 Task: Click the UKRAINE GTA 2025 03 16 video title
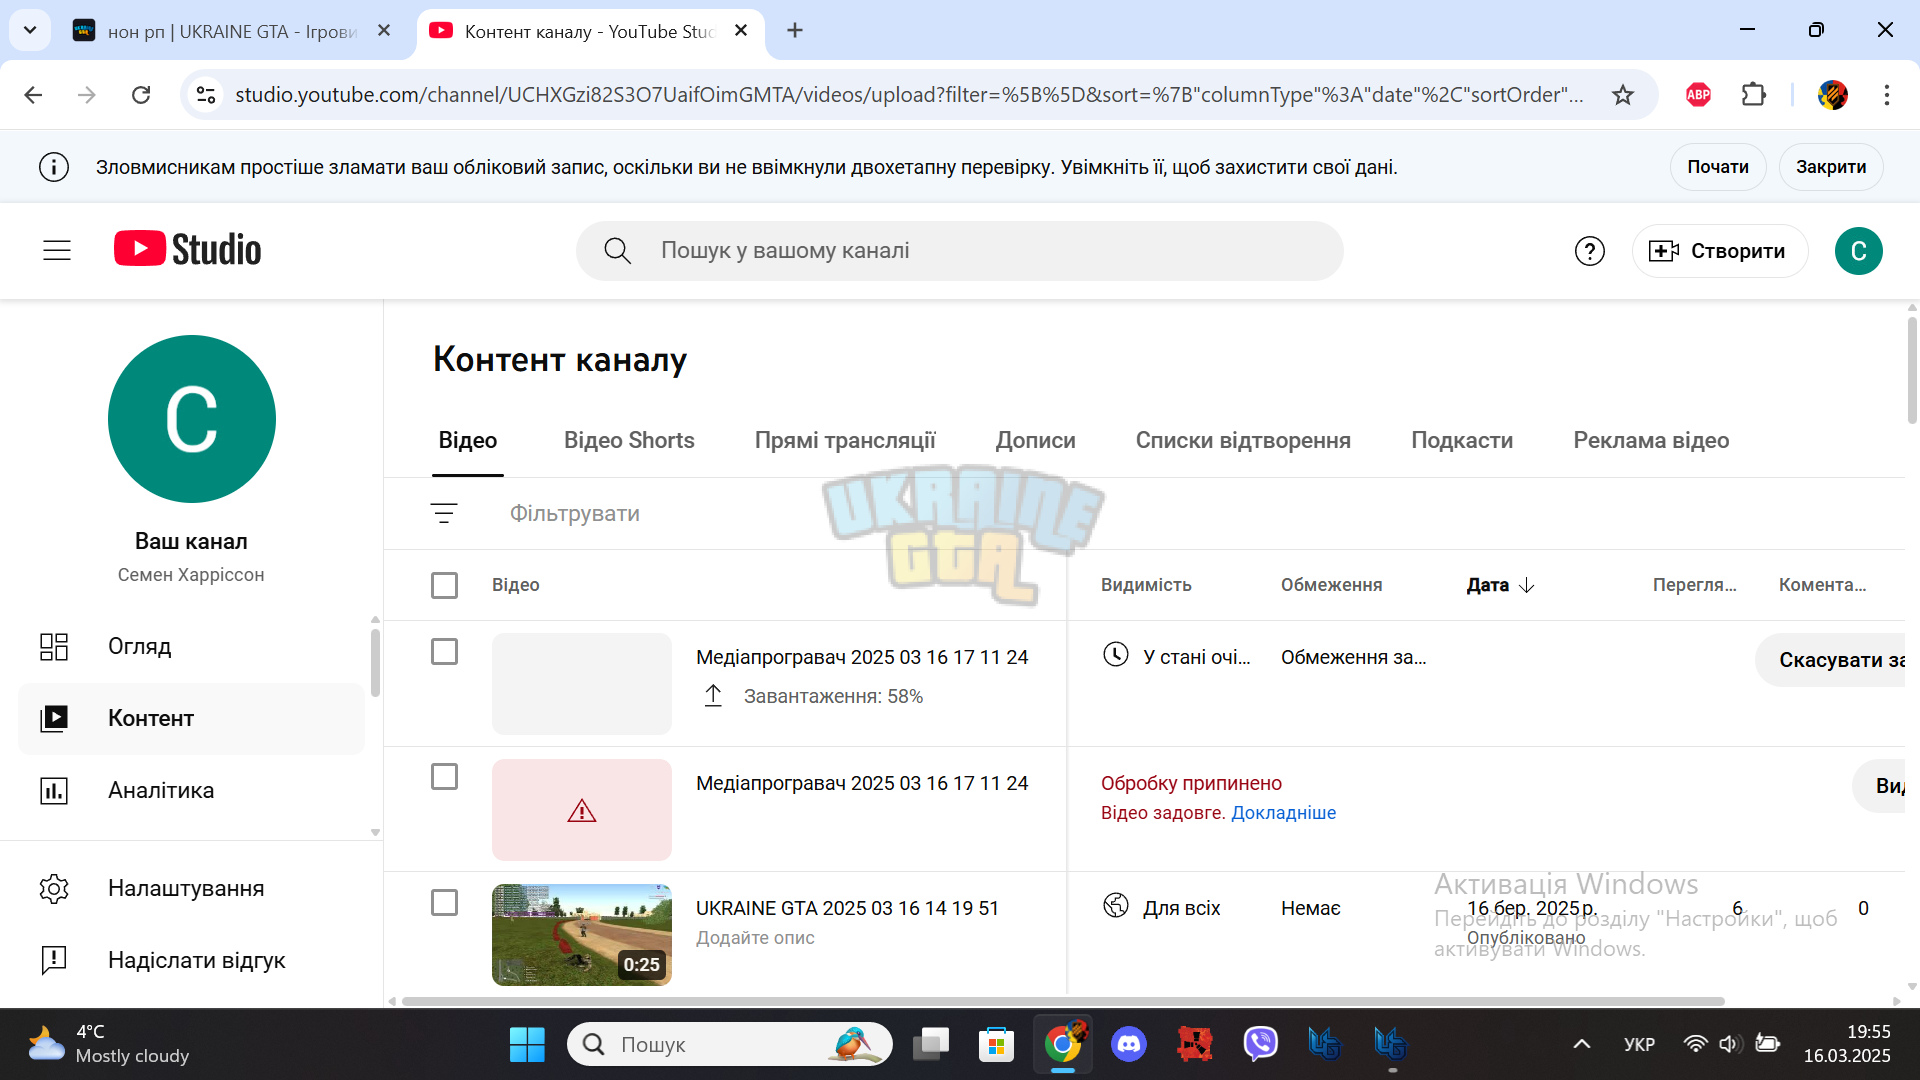pyautogui.click(x=847, y=908)
